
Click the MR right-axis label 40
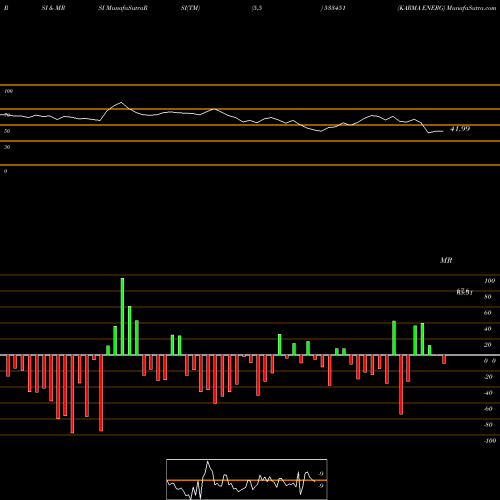pos(488,329)
